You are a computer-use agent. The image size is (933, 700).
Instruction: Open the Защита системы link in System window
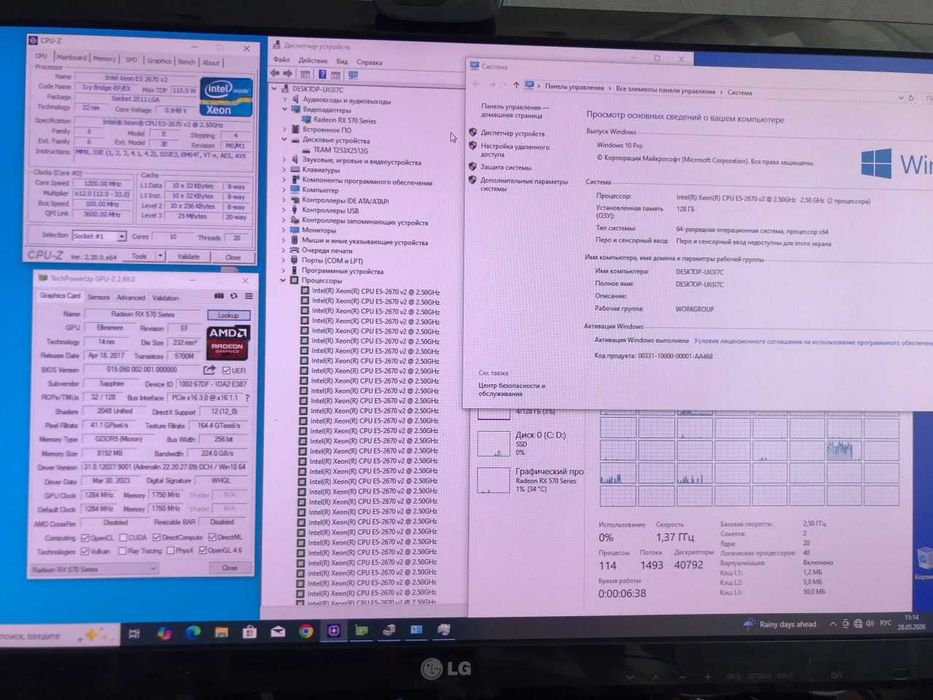point(506,167)
